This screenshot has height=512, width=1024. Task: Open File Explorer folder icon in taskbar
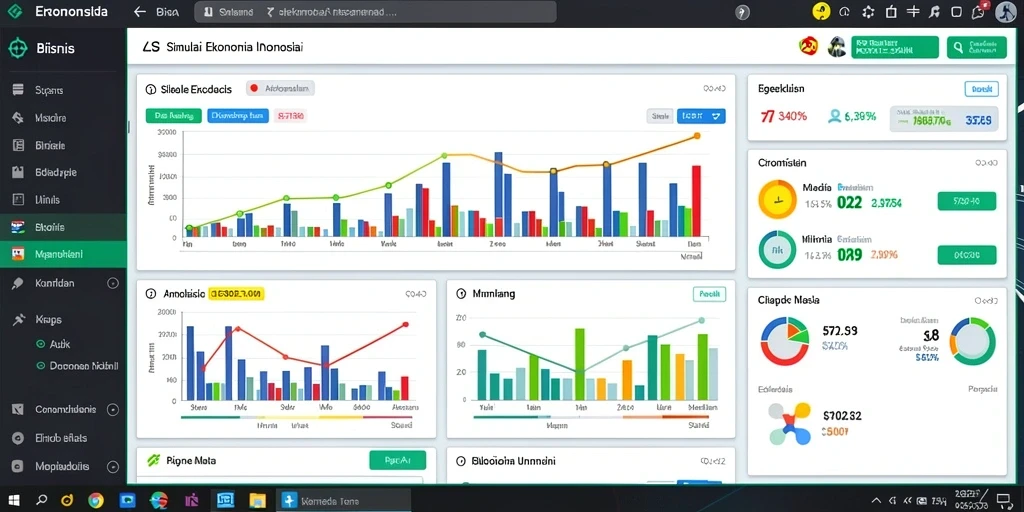[x=258, y=500]
